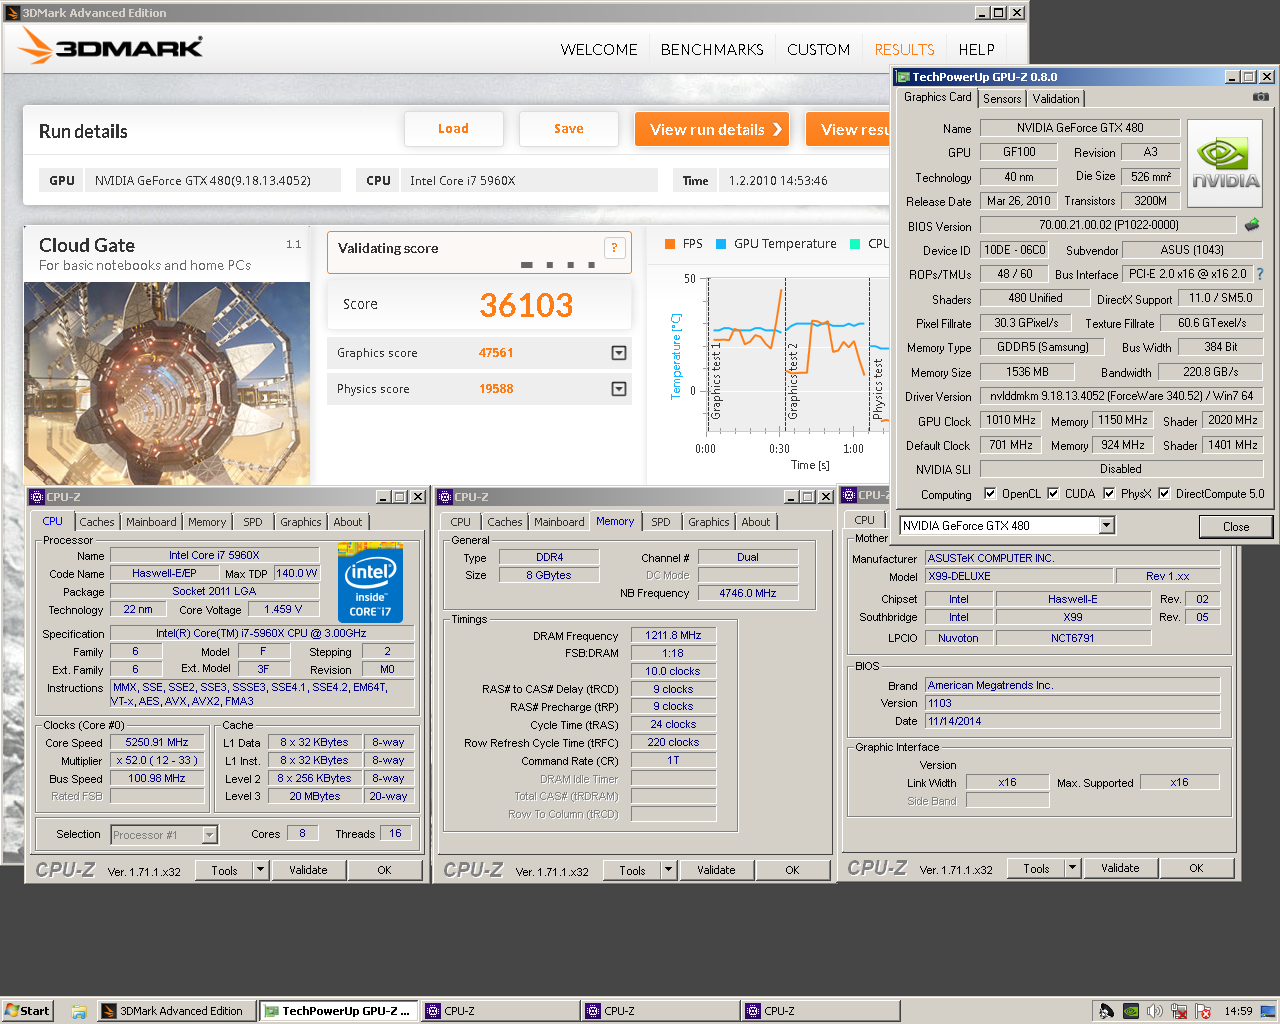Switch to the Validation tab in GPU-Z
The width and height of the screenshot is (1280, 1024).
(1056, 98)
